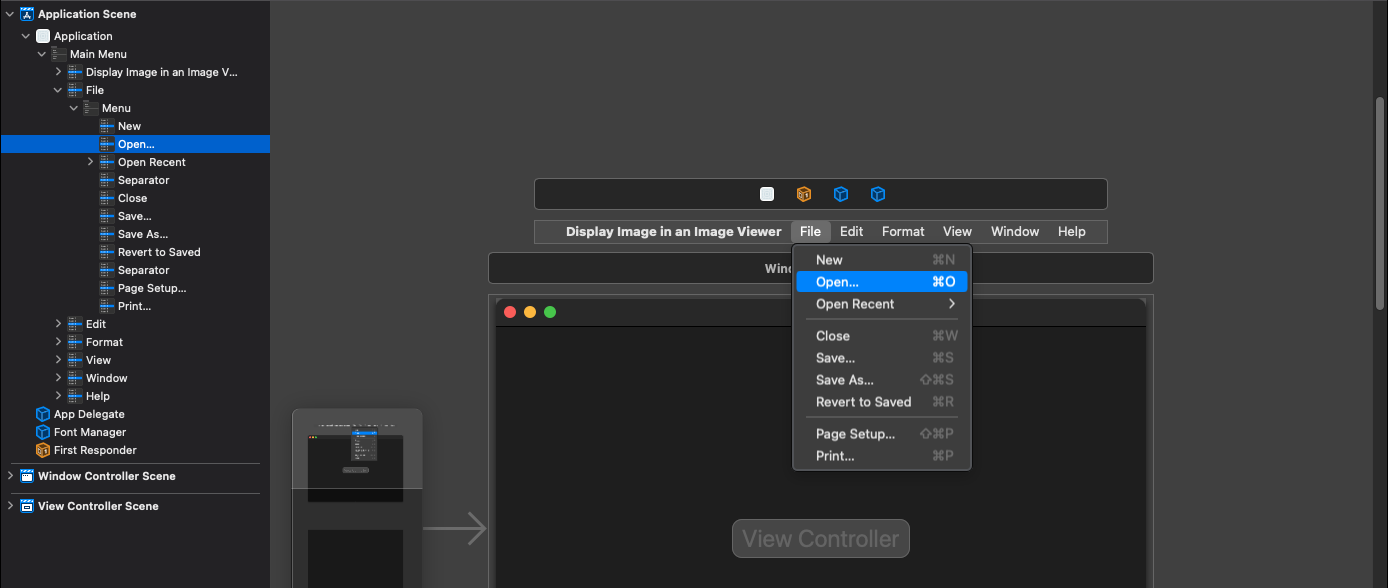Expand the Edit item chevron in the outline
Screen dimensions: 1388x588
pyautogui.click(x=58, y=324)
